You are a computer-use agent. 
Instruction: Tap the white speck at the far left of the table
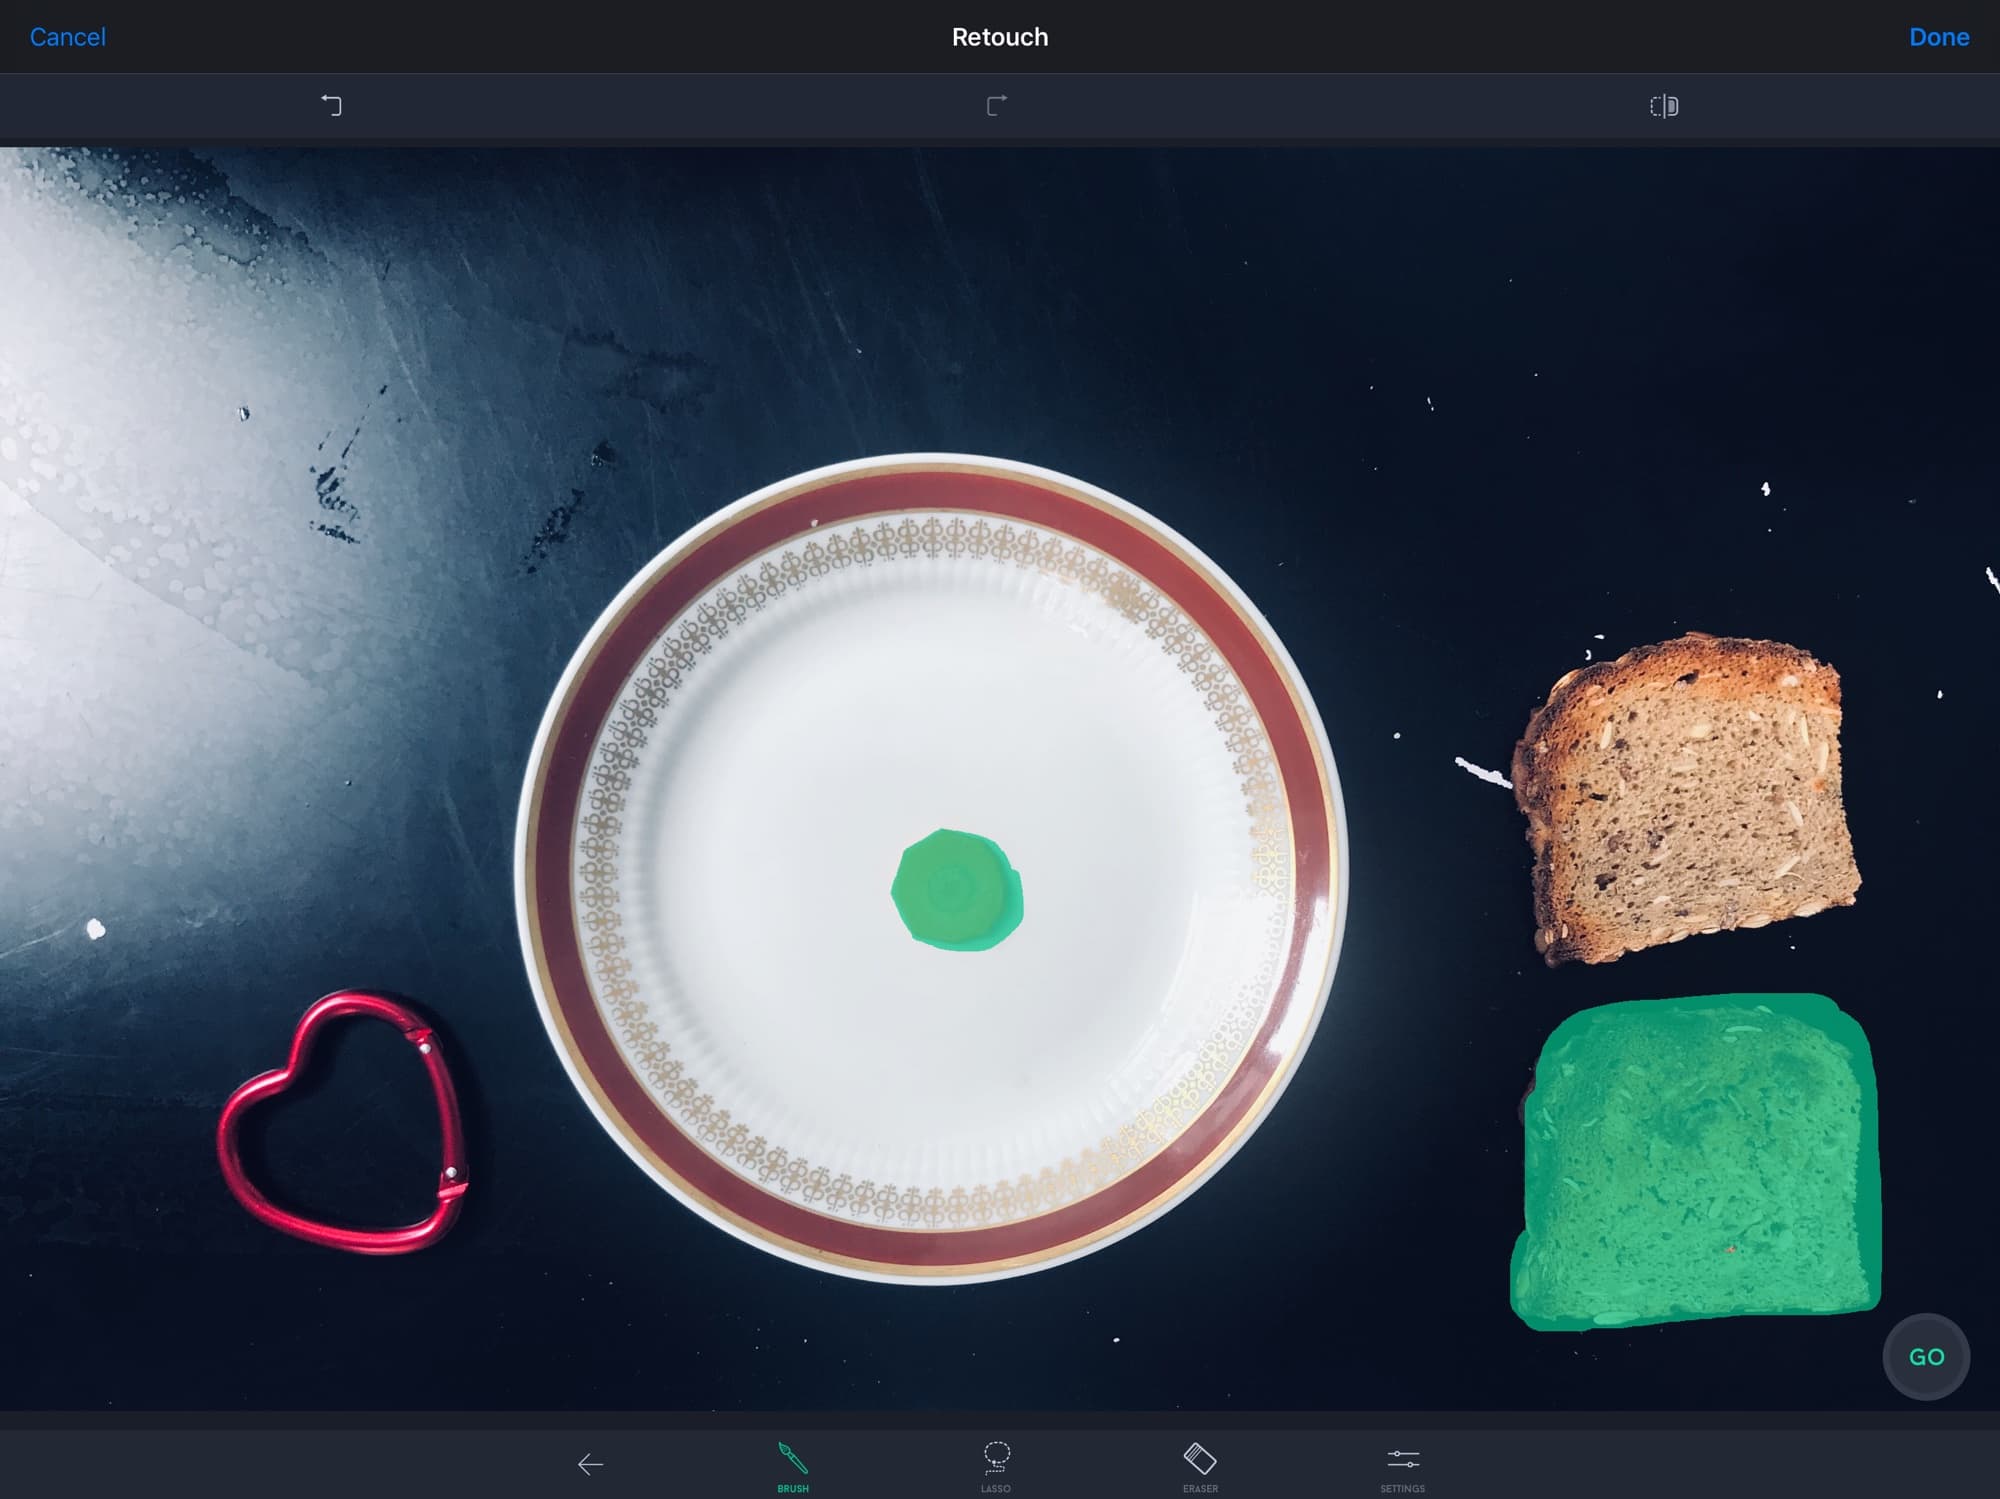point(96,930)
